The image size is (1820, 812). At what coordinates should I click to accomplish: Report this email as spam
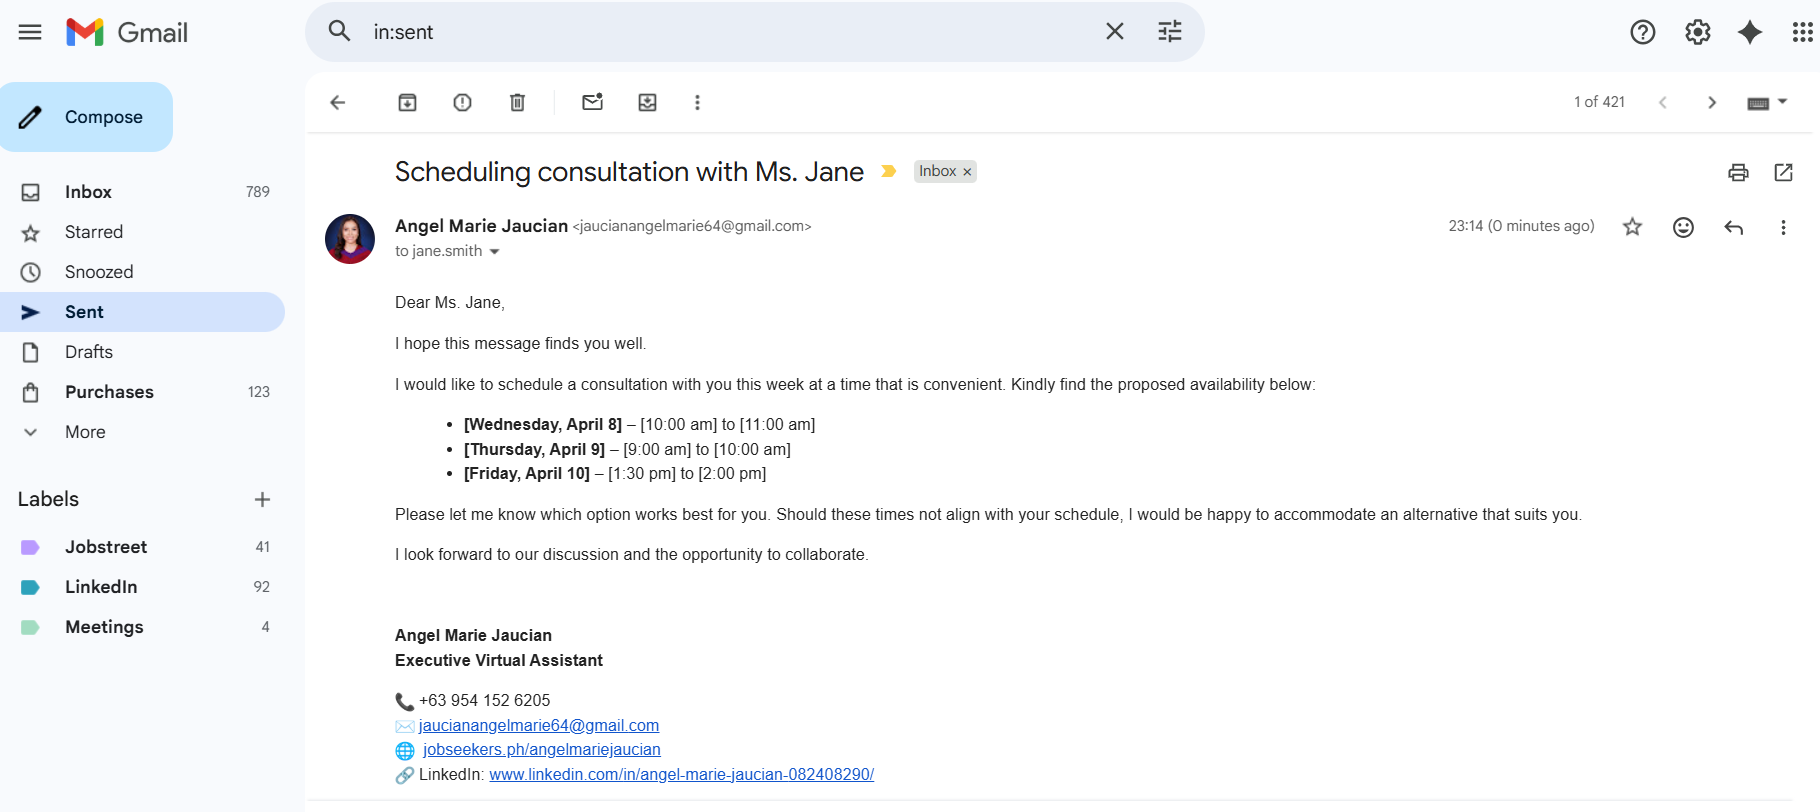click(462, 102)
